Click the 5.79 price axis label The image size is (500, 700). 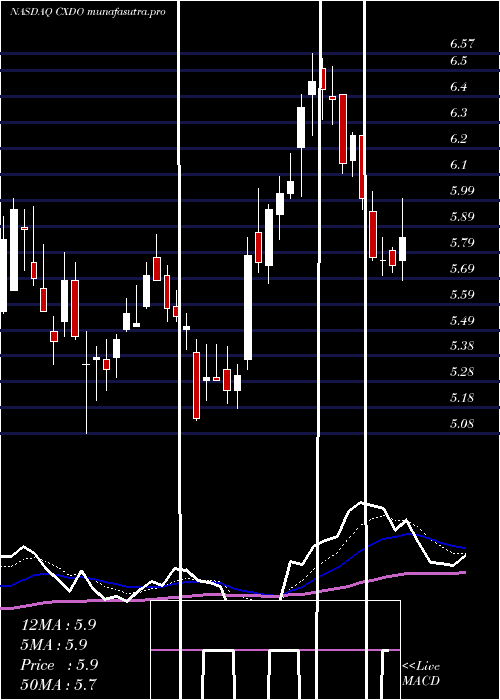coord(462,243)
